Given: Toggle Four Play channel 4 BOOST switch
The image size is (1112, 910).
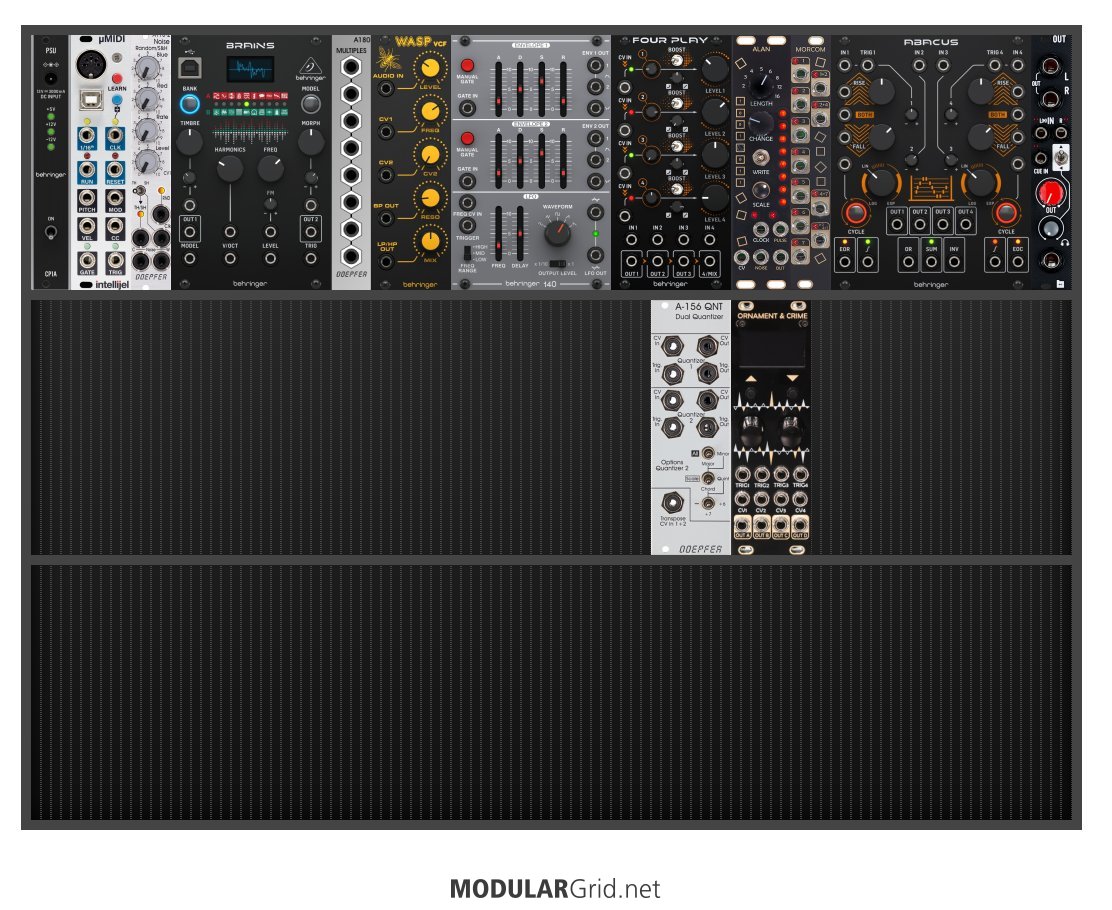Looking at the screenshot, I should coord(677,189).
